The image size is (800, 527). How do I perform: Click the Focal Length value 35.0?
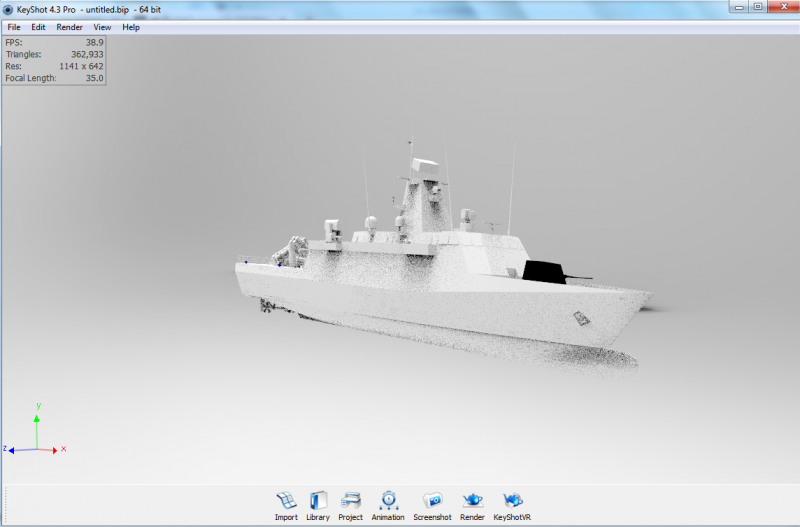click(x=94, y=78)
